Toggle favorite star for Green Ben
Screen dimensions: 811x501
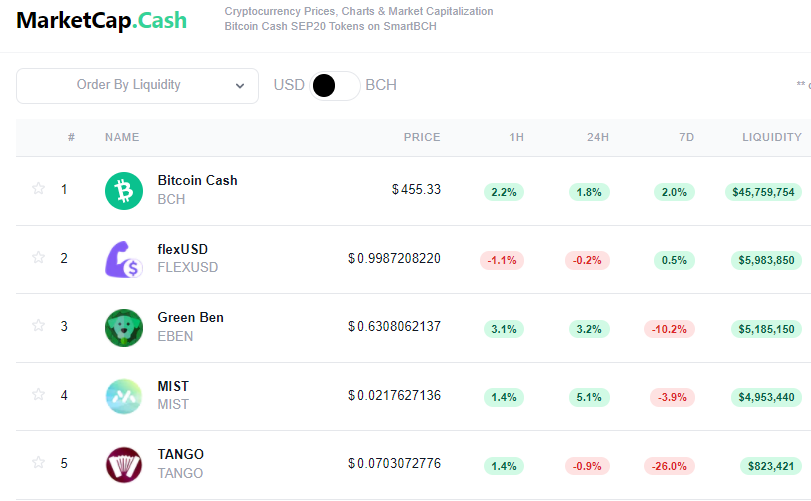38,325
